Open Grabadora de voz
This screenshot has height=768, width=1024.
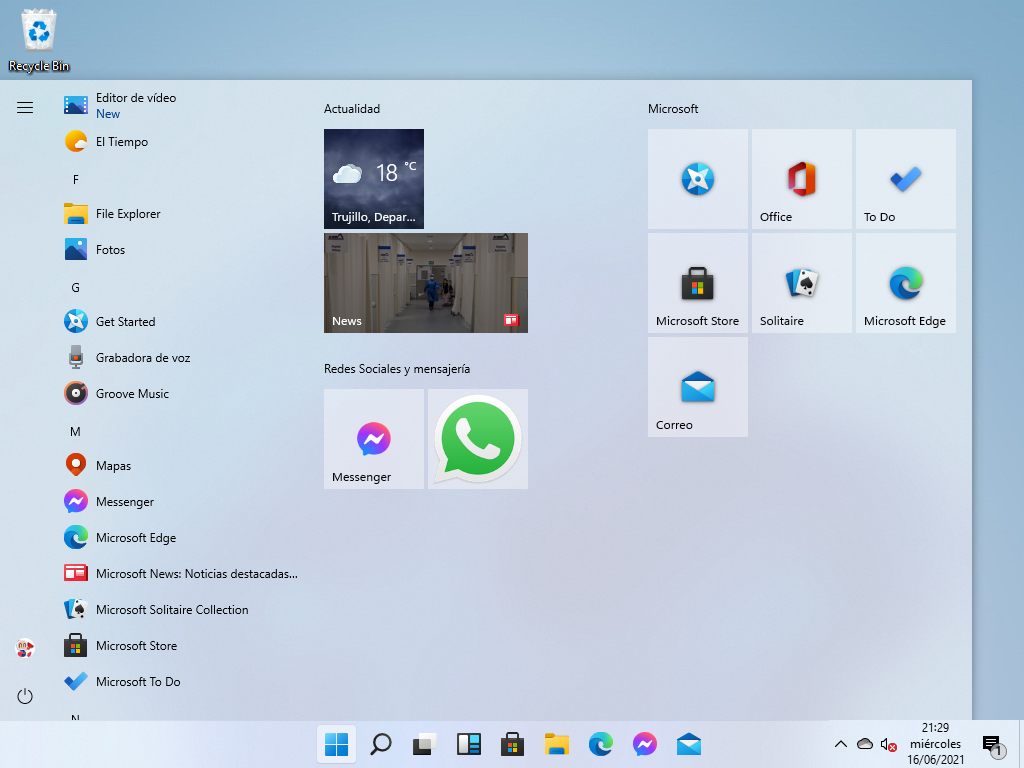[181, 357]
